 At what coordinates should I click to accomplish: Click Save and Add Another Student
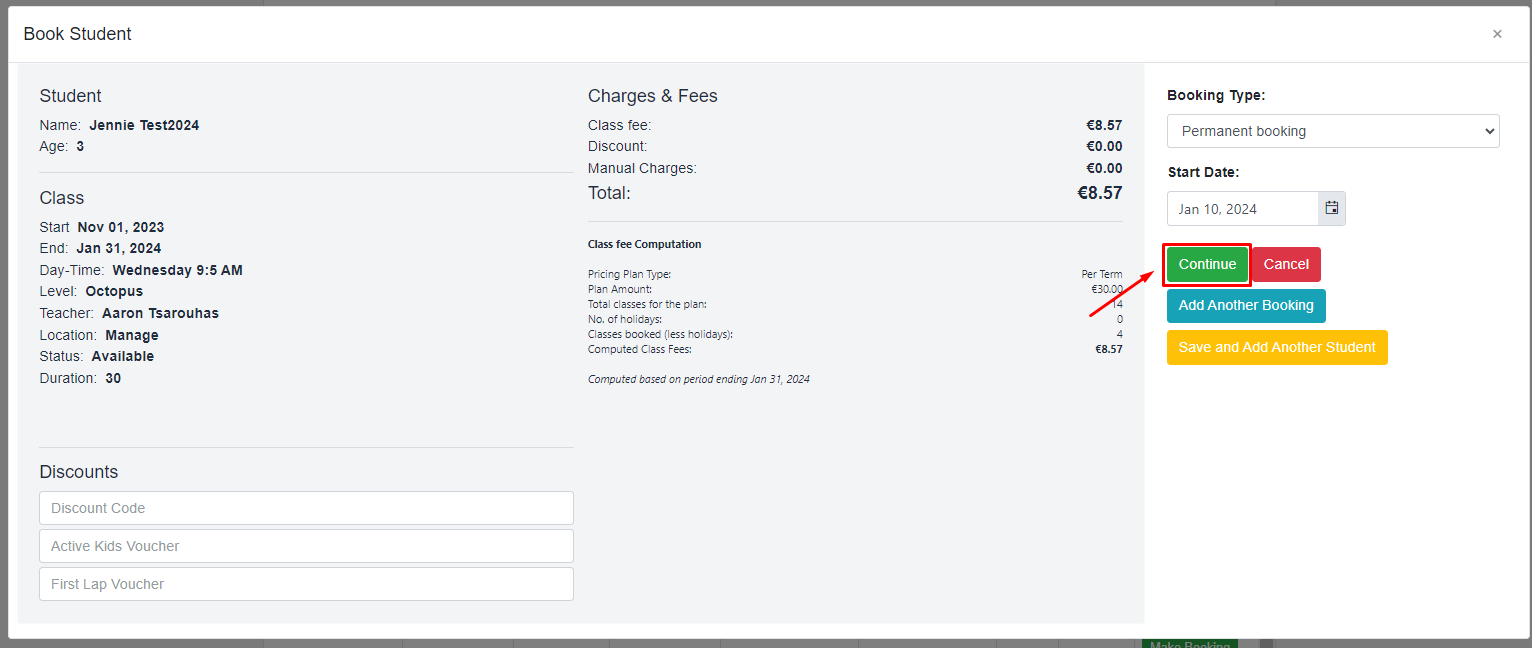coord(1277,347)
